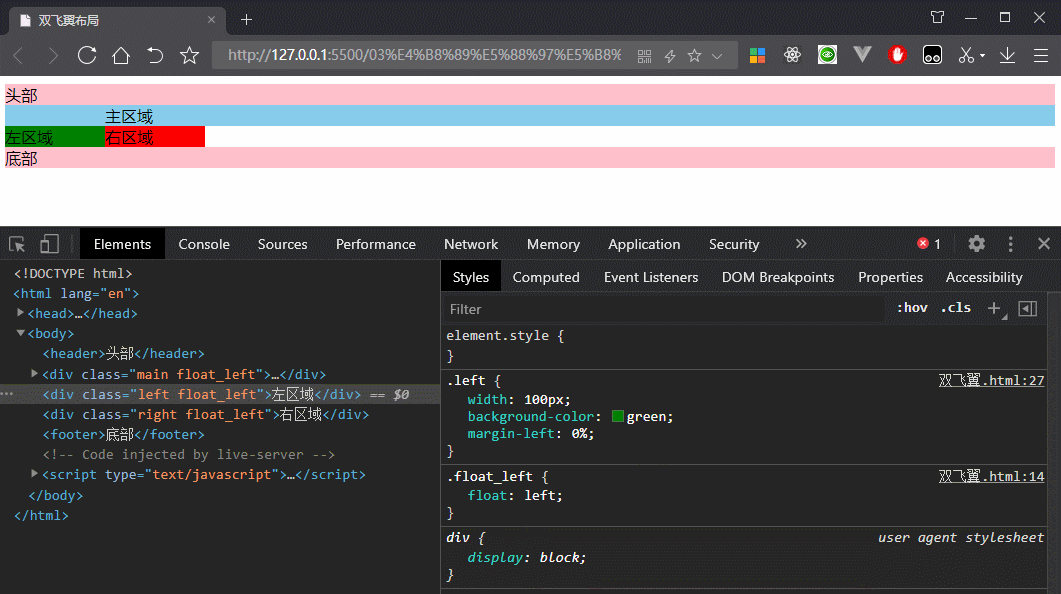Viewport: 1061px width, 594px height.
Task: Go back to the previous page
Action: pyautogui.click(x=18, y=55)
